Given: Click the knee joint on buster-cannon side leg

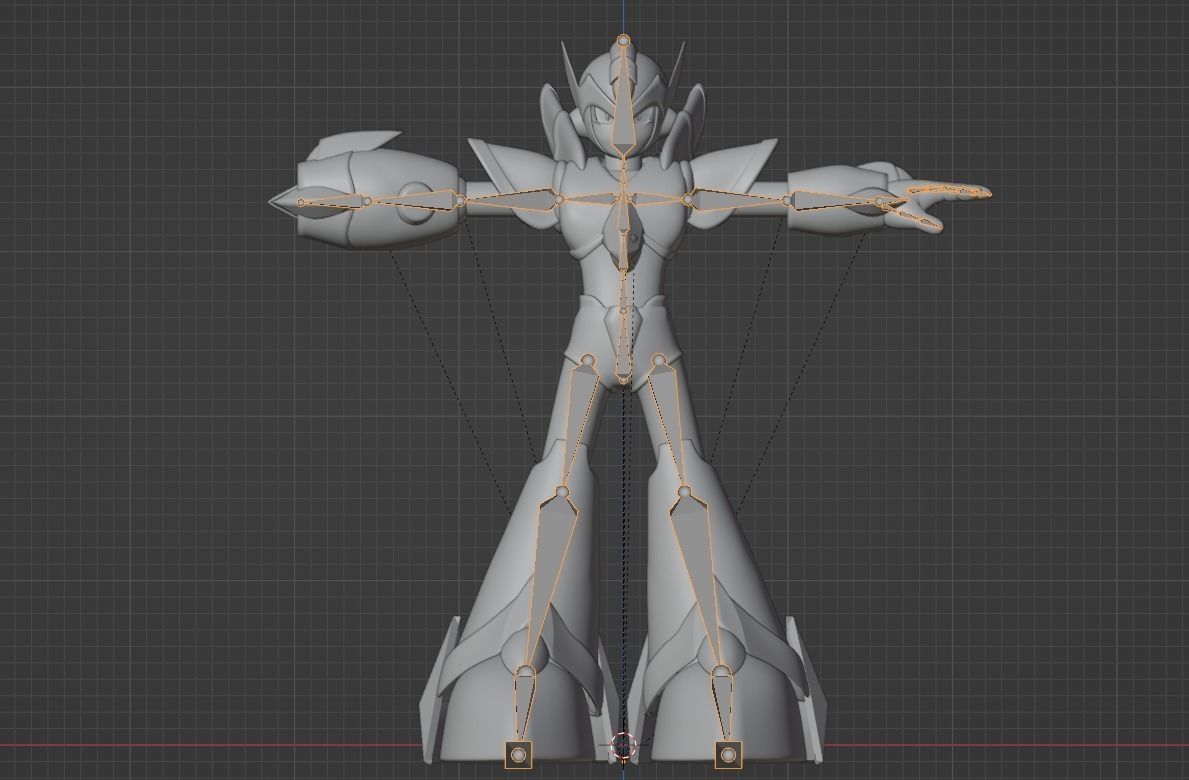Looking at the screenshot, I should (562, 493).
